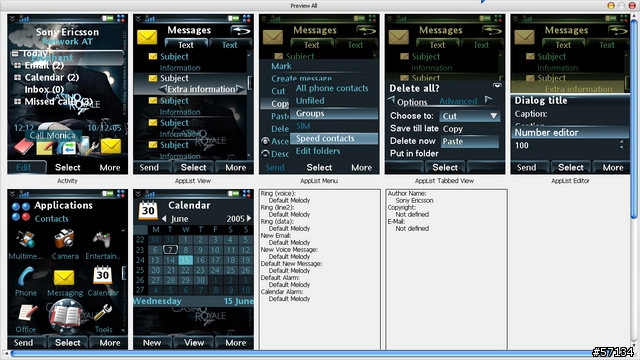Open Calendar icon in Applications grid
This screenshot has width=640, height=360.
coord(102,275)
